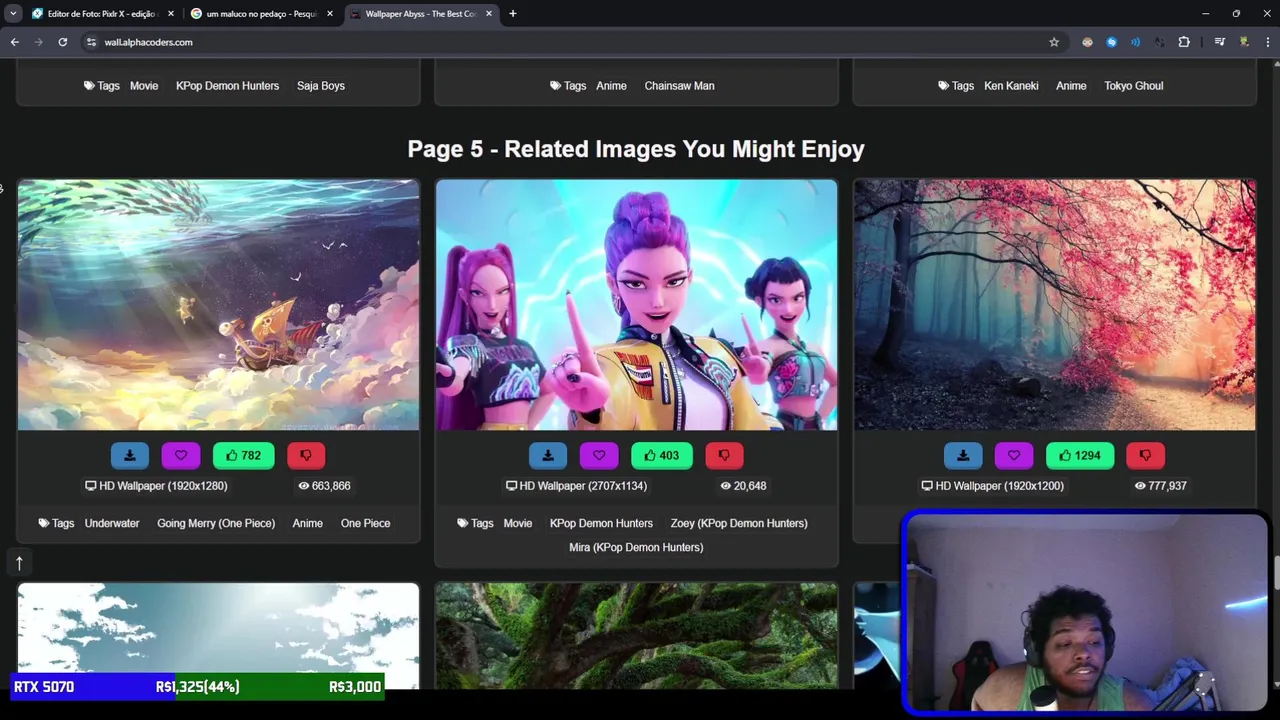Open the Zoey (KPop Demon Hunters) tag
The width and height of the screenshot is (1280, 720).
point(739,523)
